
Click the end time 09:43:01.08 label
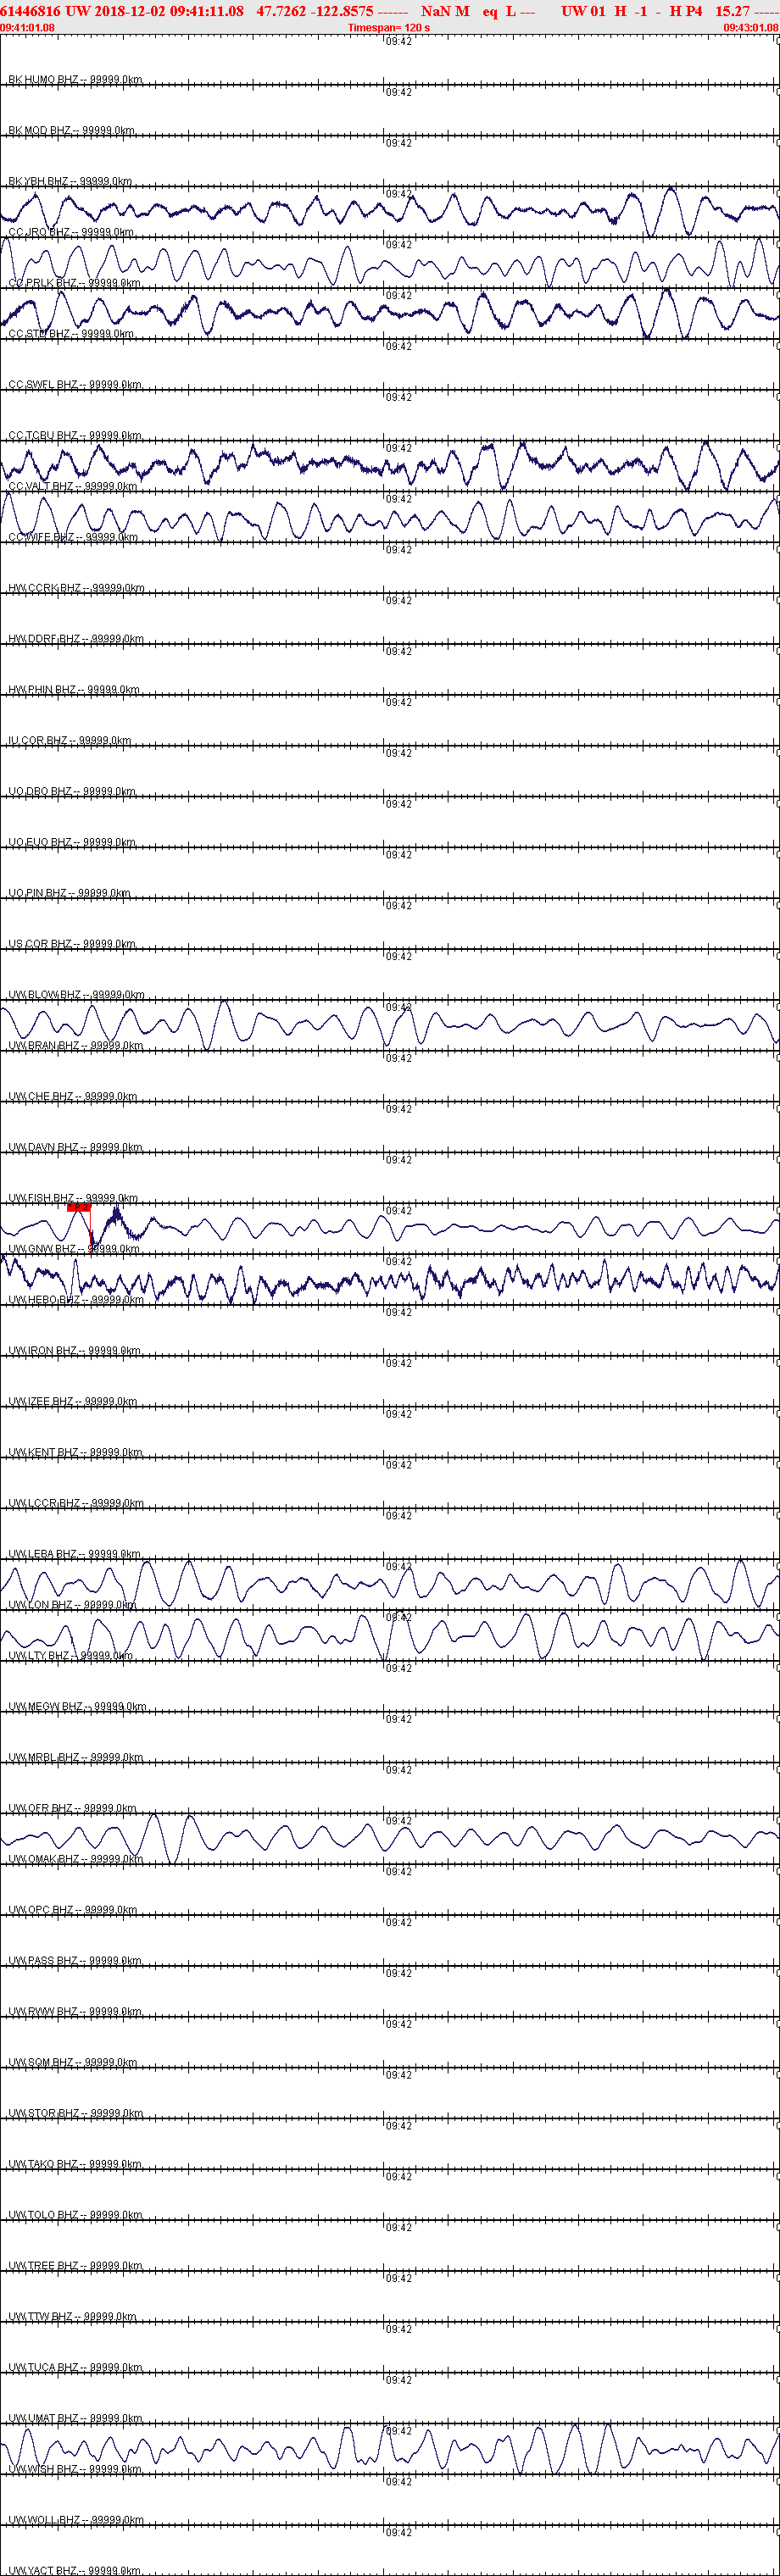coord(751,28)
